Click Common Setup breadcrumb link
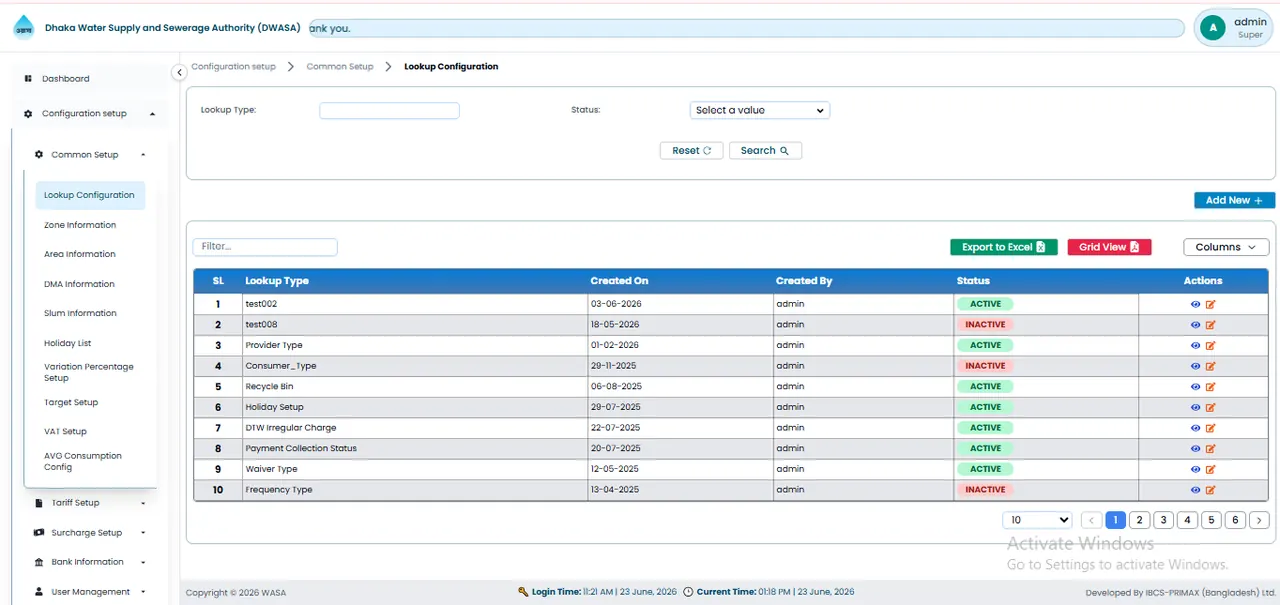1280x605 pixels. [340, 67]
